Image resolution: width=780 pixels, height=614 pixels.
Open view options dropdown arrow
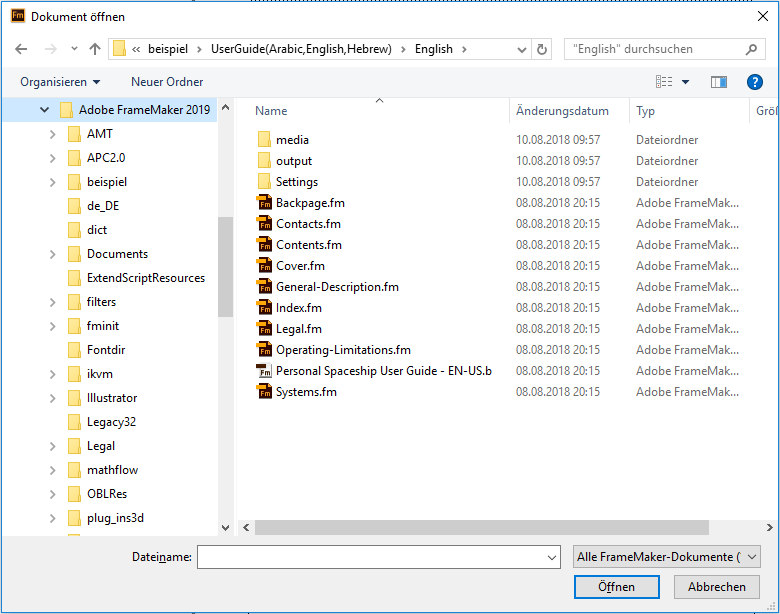[685, 82]
